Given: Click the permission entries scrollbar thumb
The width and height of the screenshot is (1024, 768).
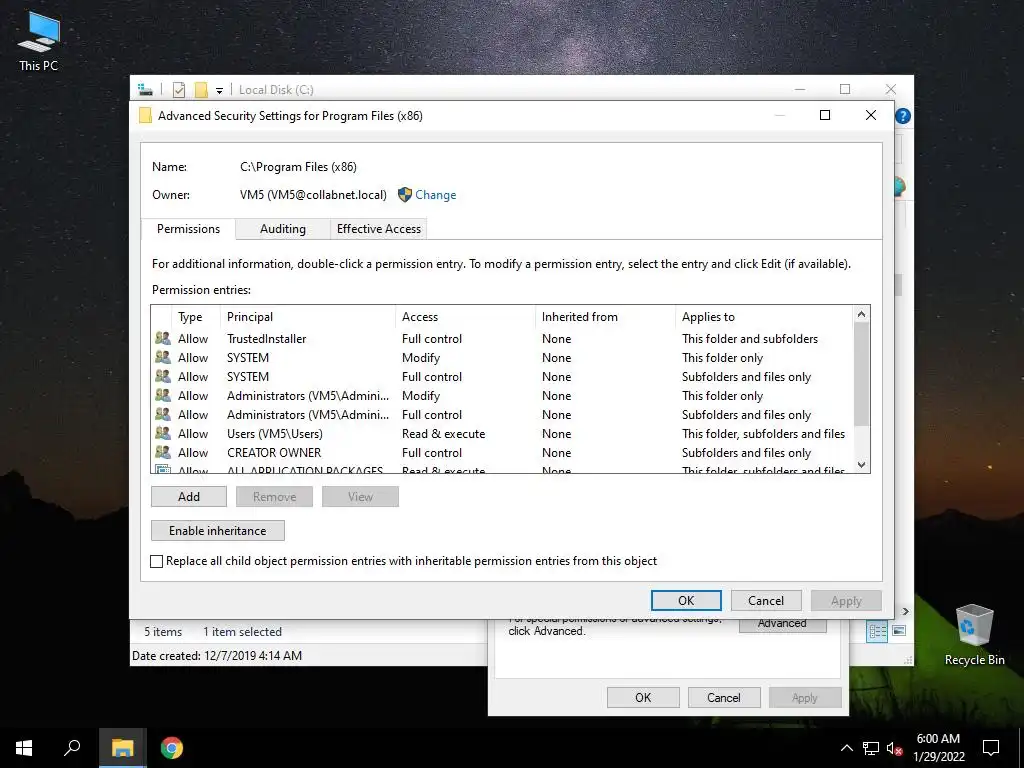Looking at the screenshot, I should 861,374.
